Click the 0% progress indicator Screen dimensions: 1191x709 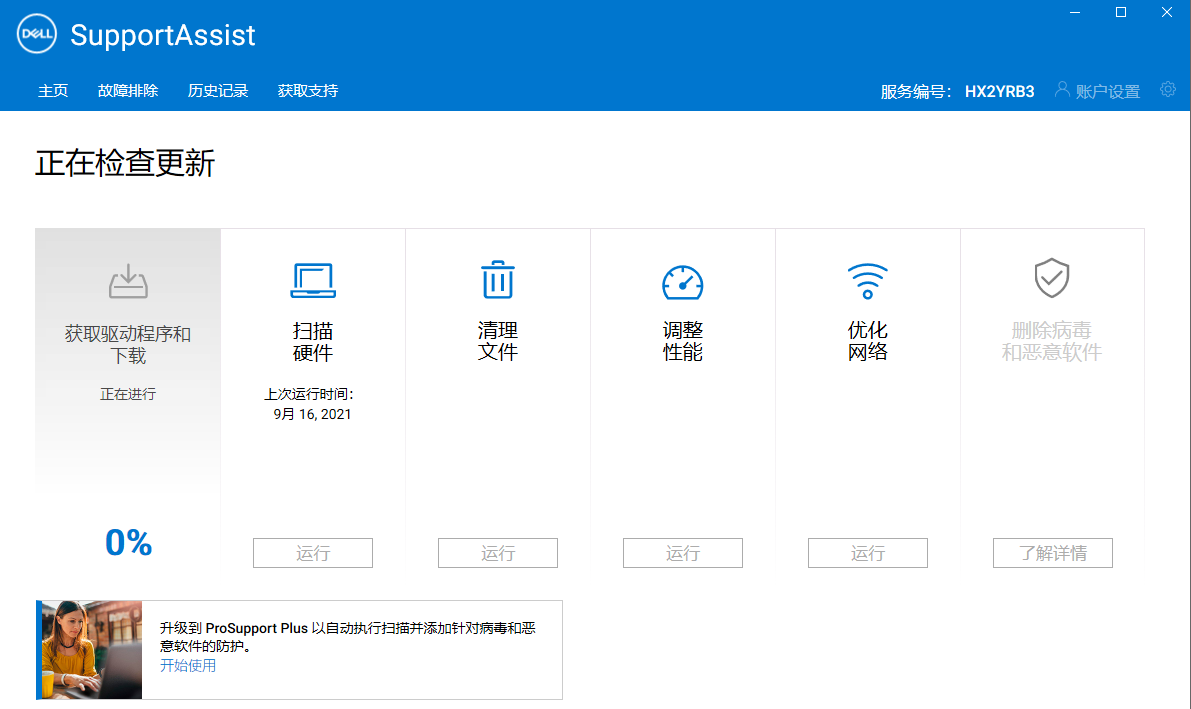point(128,543)
